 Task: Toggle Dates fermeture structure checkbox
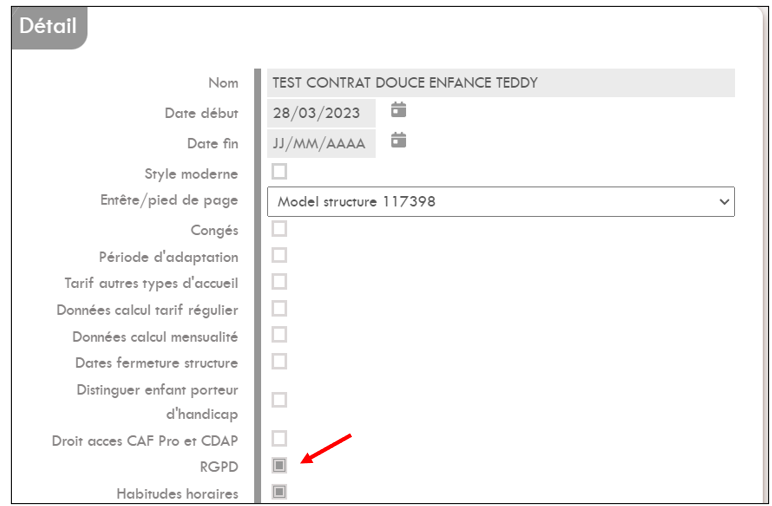279,361
